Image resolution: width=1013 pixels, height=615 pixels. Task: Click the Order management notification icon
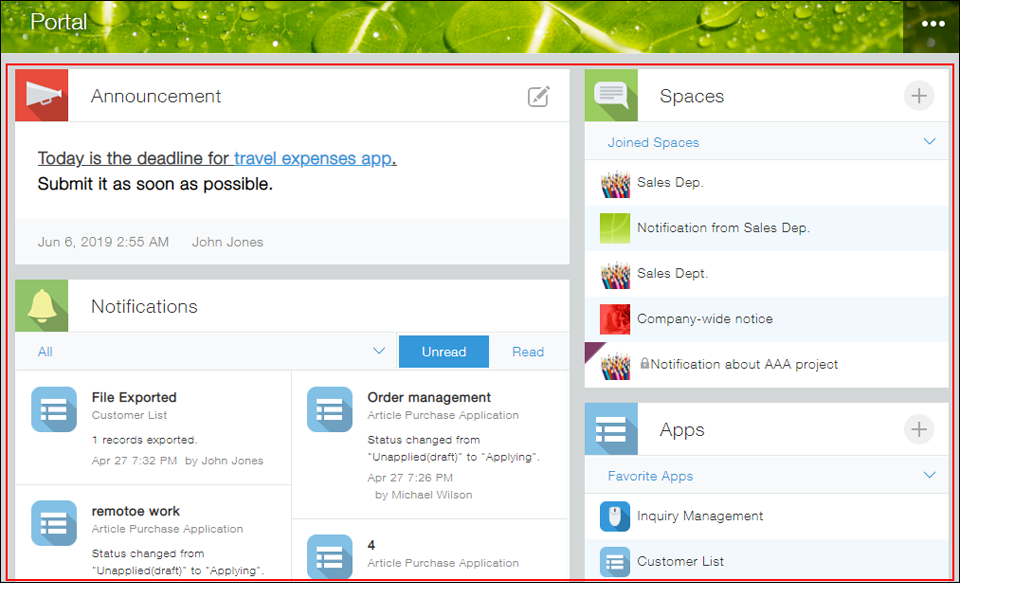pyautogui.click(x=329, y=409)
